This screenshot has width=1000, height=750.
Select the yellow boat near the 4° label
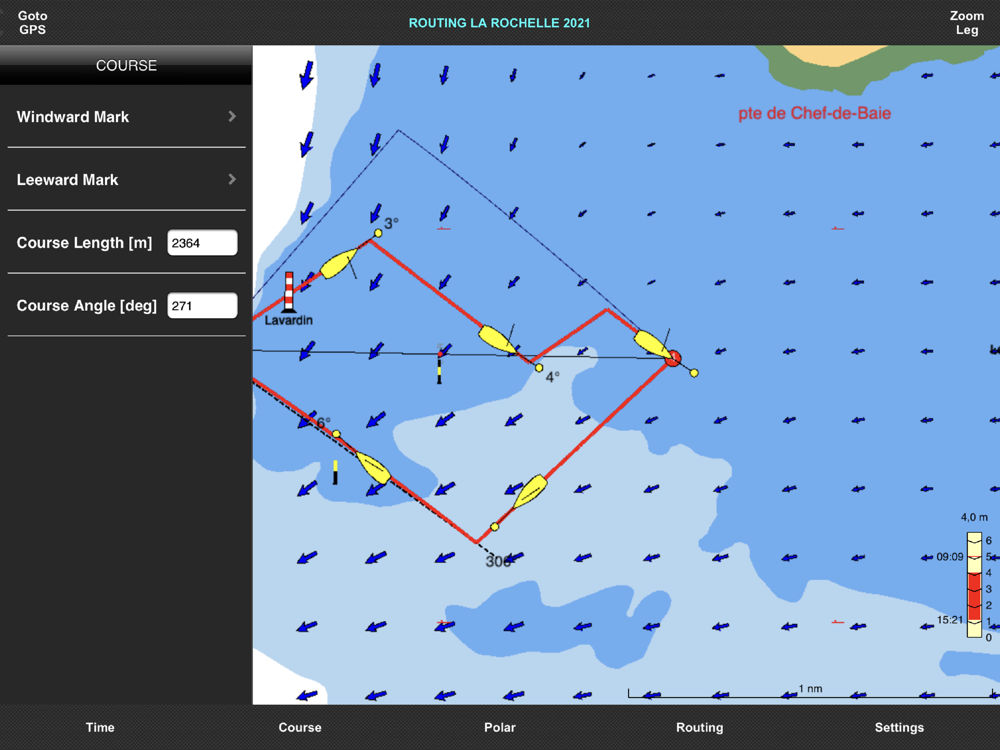[x=498, y=339]
